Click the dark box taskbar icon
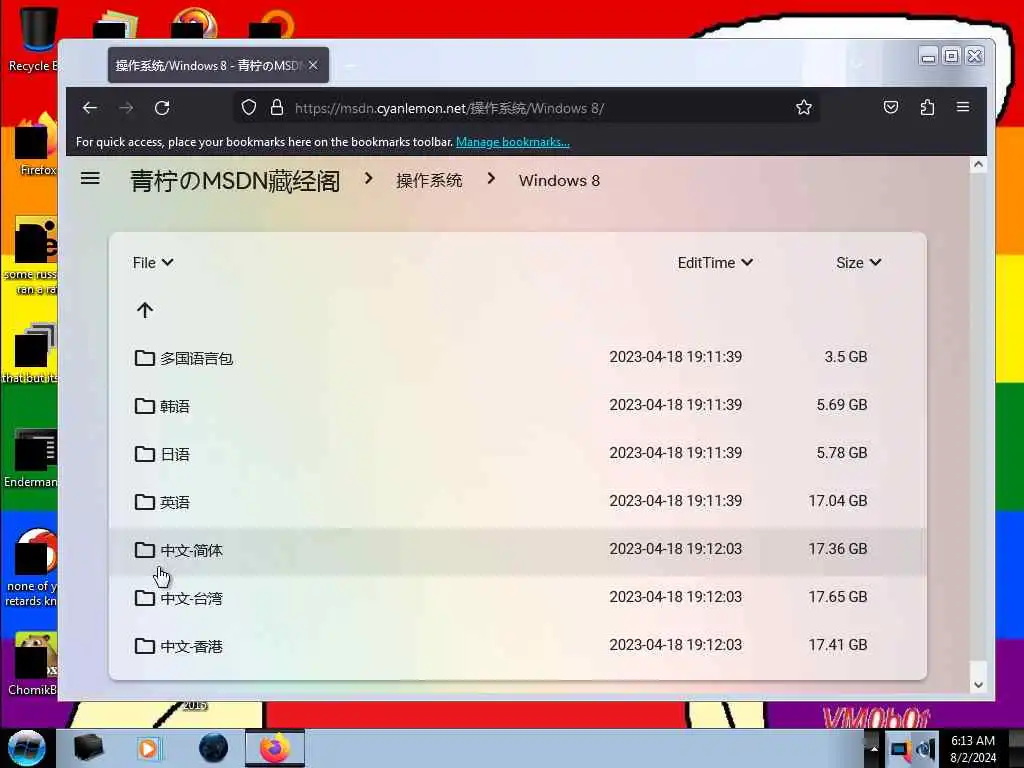The height and width of the screenshot is (768, 1024). point(88,748)
